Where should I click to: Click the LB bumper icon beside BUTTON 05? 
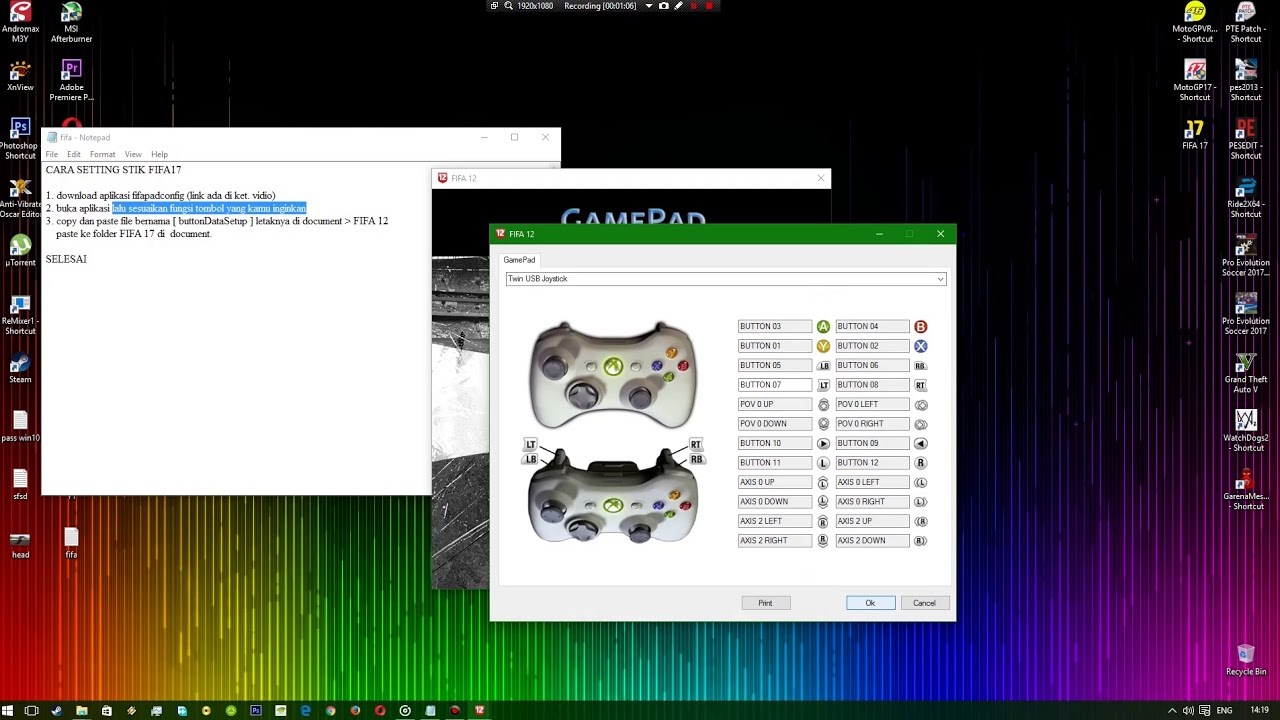(x=823, y=366)
